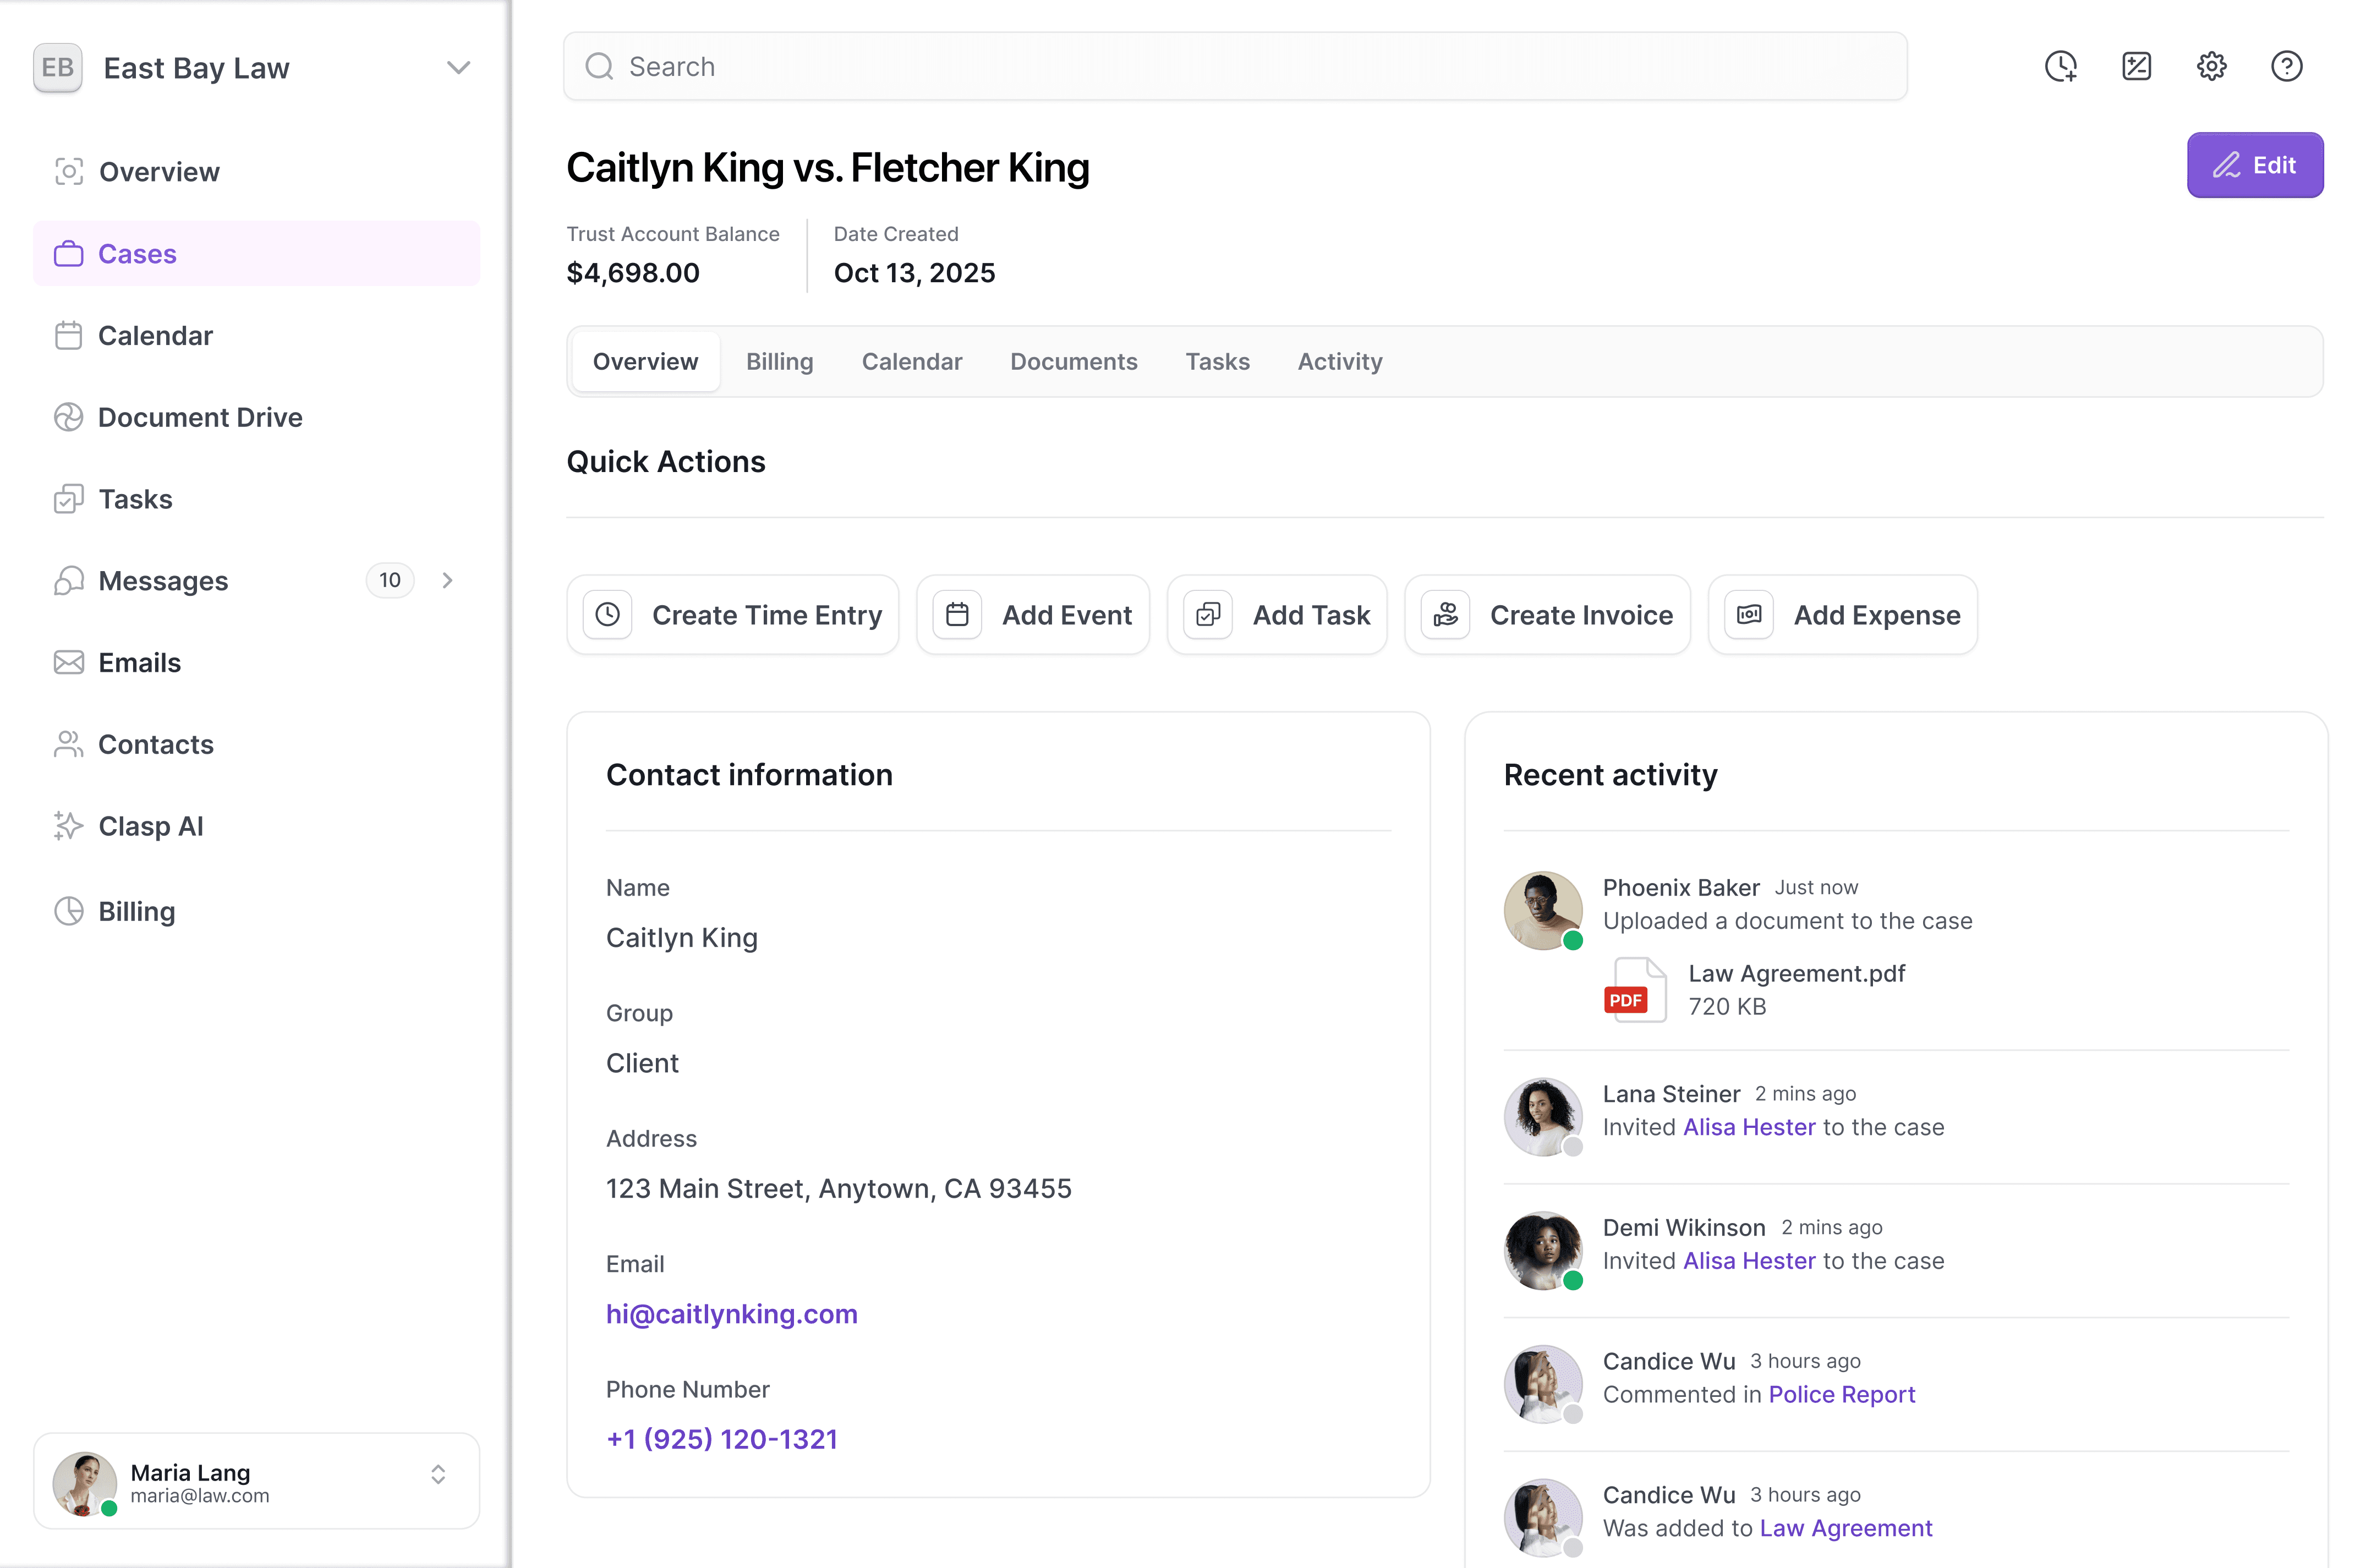The image size is (2377, 1568).
Task: Click the calendar icon in Add Event
Action: pos(957,615)
